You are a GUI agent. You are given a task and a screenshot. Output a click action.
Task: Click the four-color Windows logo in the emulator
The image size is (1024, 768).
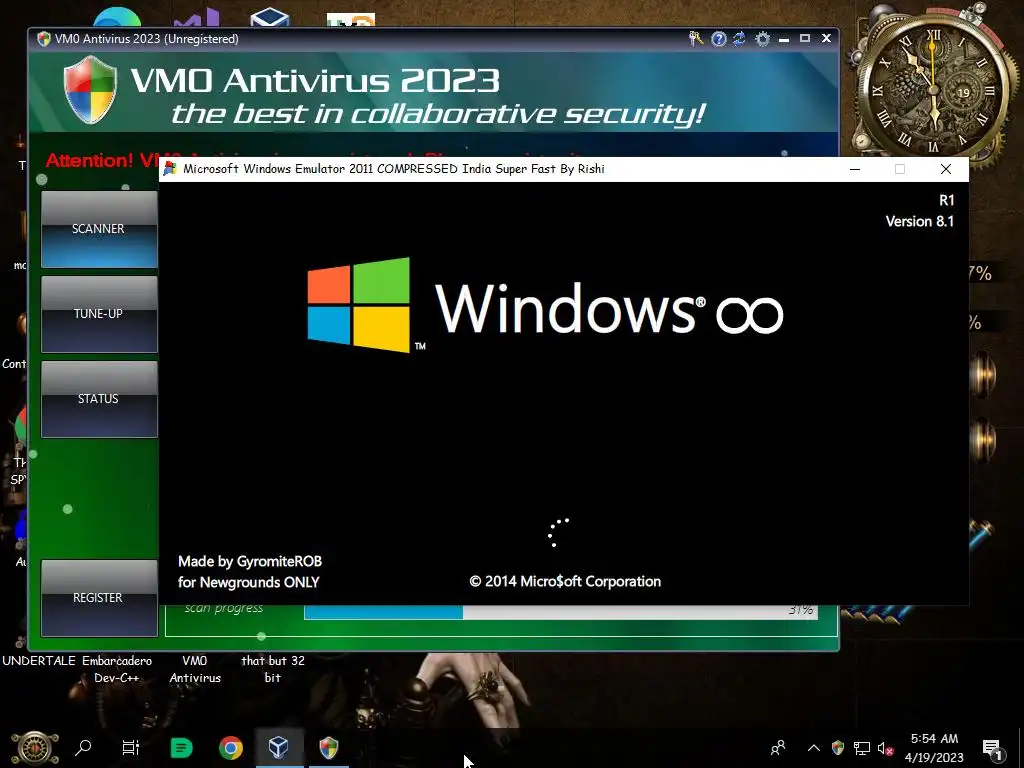(359, 304)
